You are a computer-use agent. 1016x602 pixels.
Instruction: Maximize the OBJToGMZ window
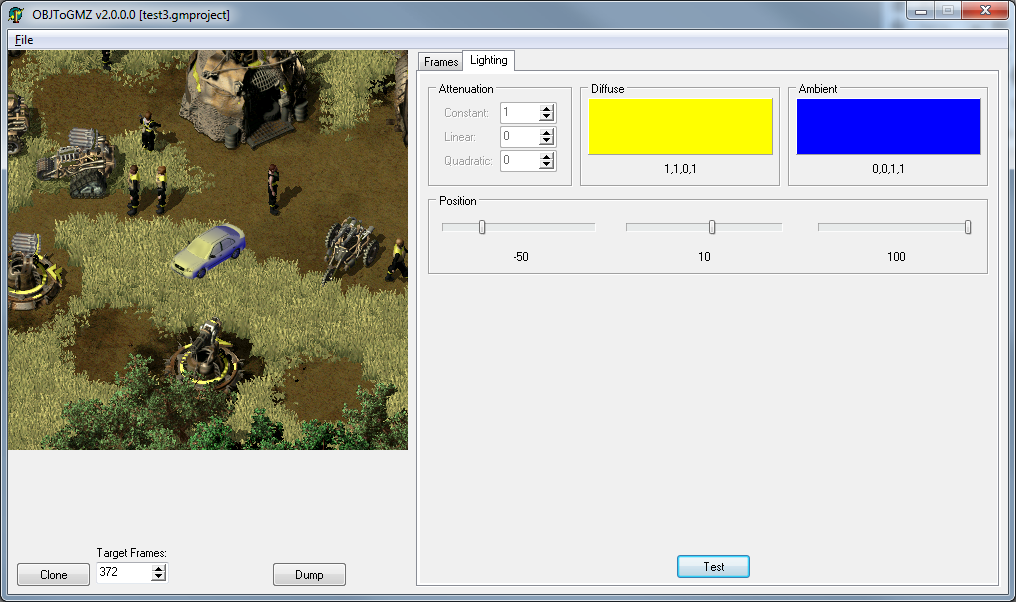(x=948, y=11)
